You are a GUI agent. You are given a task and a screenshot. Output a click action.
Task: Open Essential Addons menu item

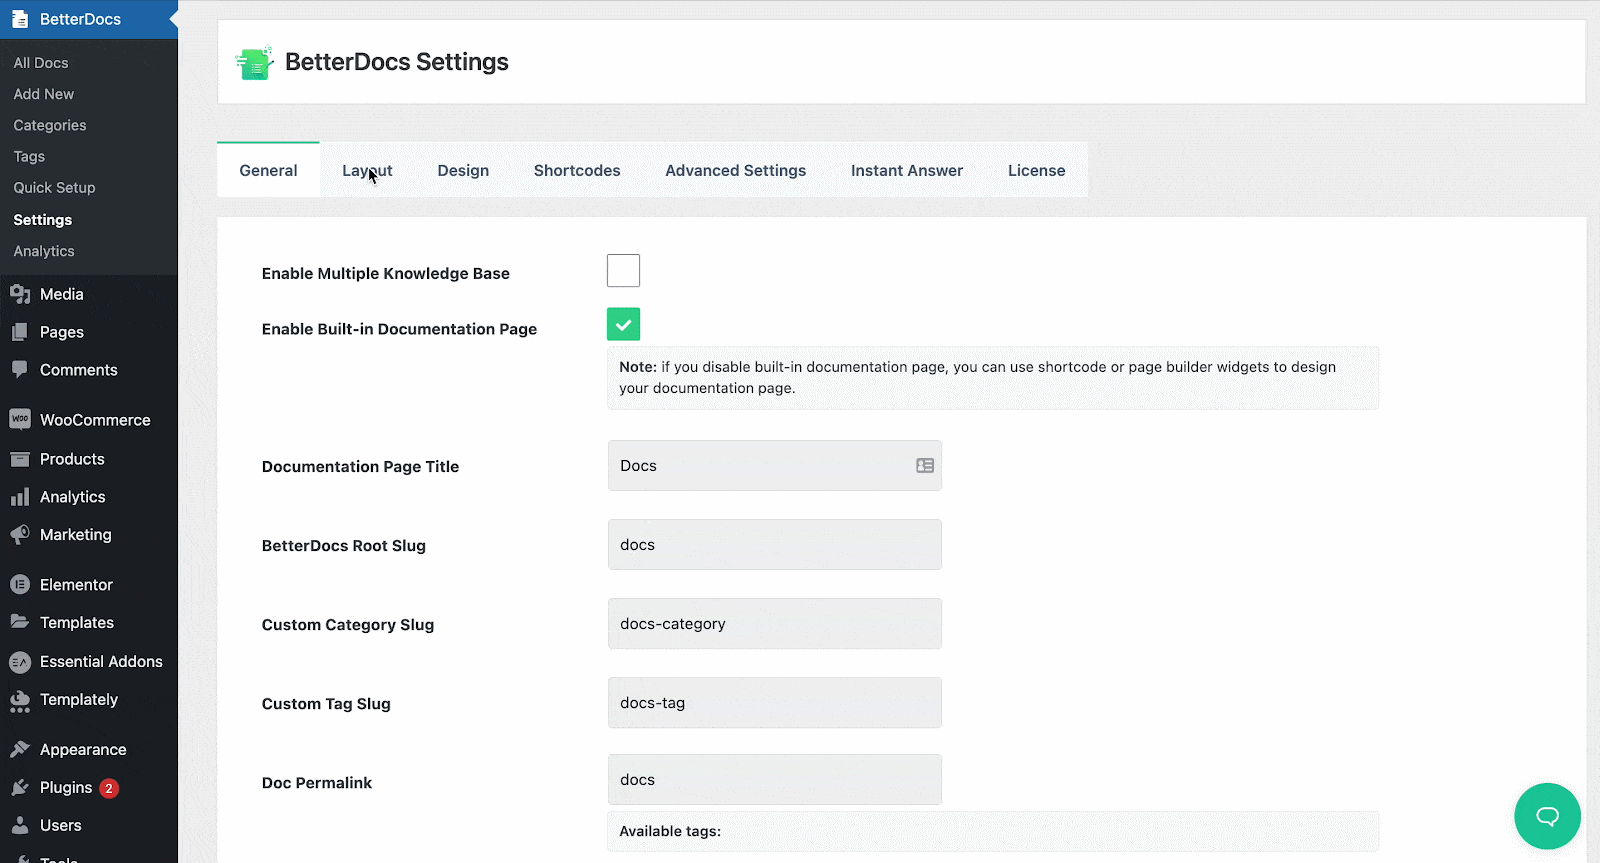point(89,662)
